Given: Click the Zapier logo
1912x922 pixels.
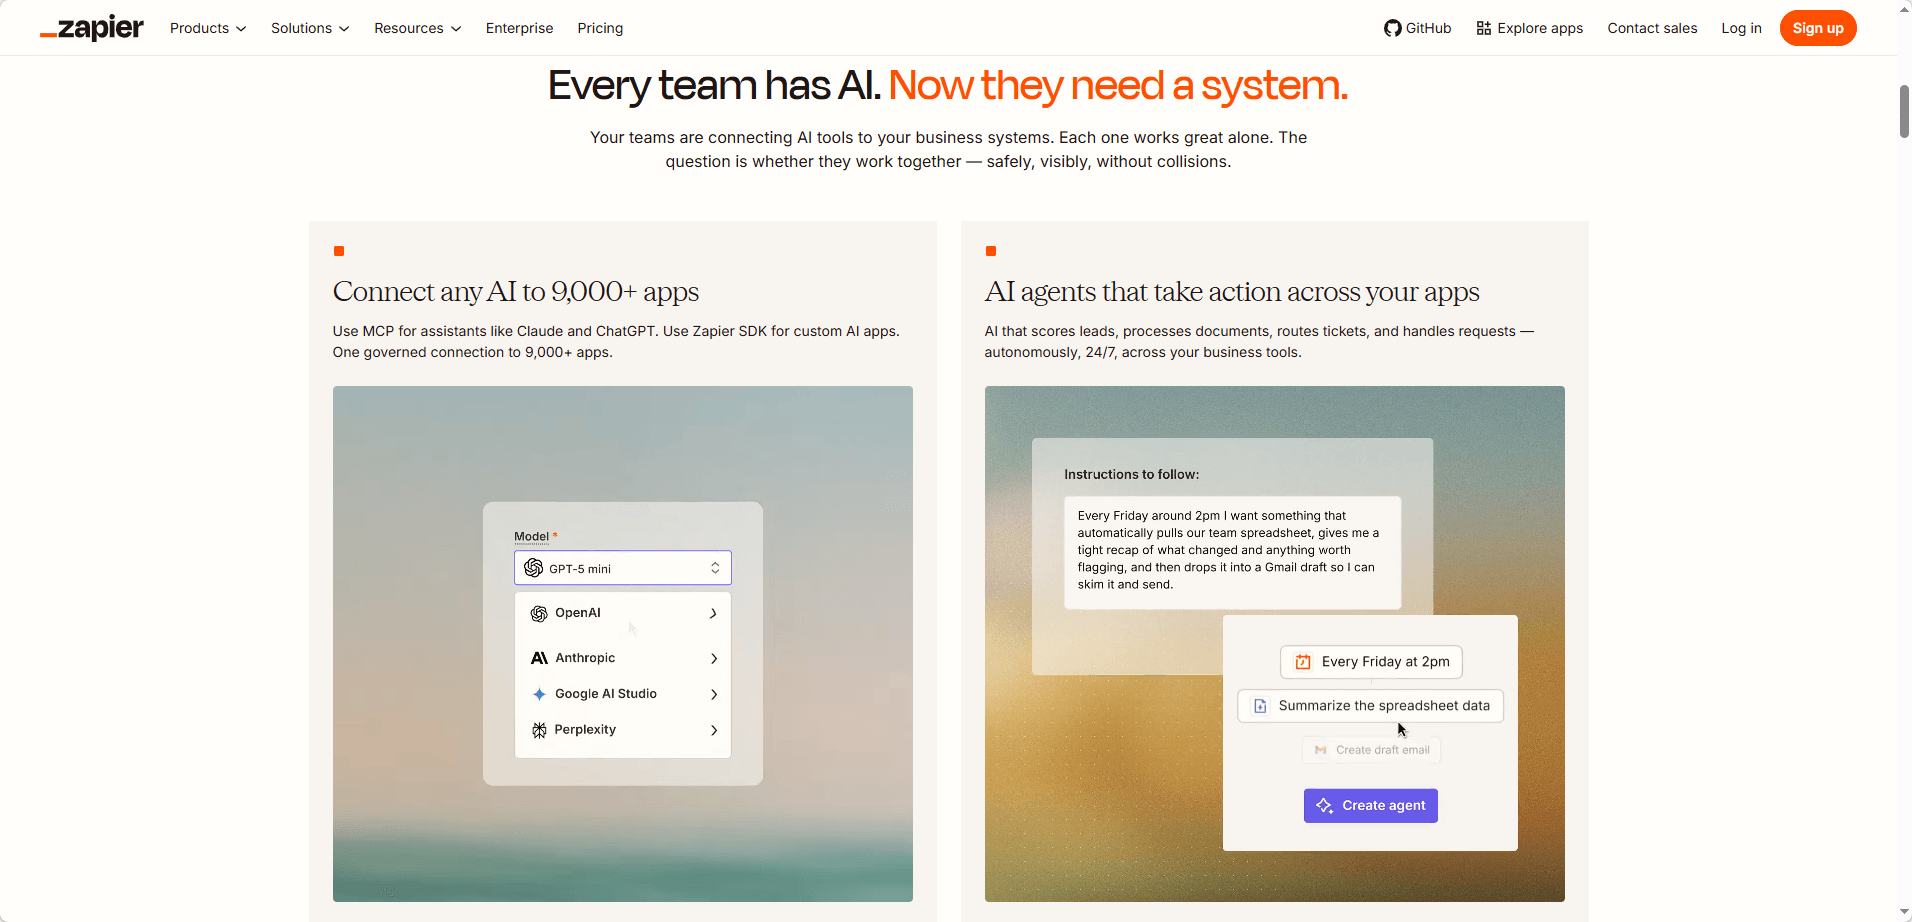Looking at the screenshot, I should (x=92, y=28).
